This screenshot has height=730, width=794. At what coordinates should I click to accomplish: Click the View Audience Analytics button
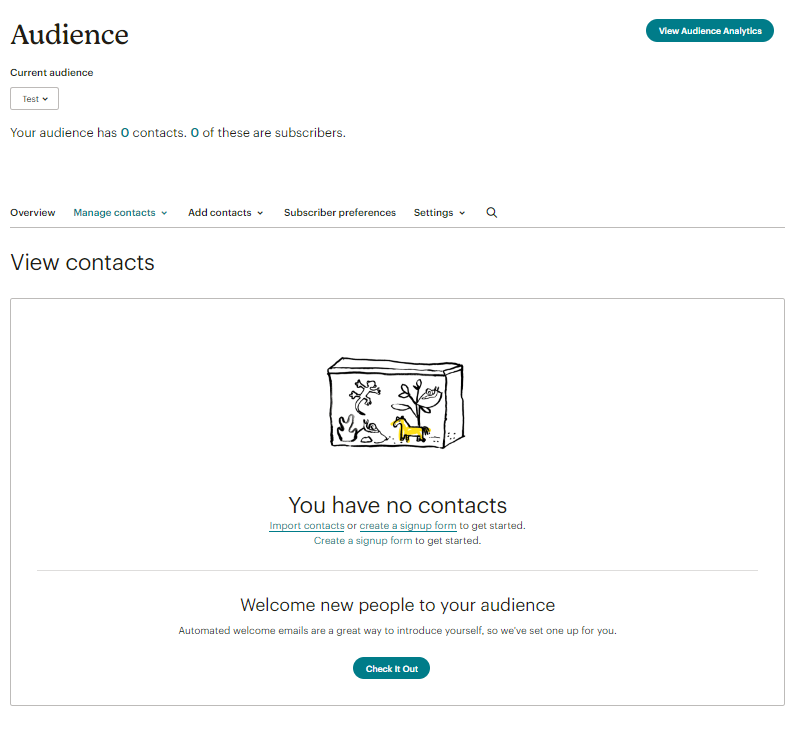pyautogui.click(x=709, y=31)
